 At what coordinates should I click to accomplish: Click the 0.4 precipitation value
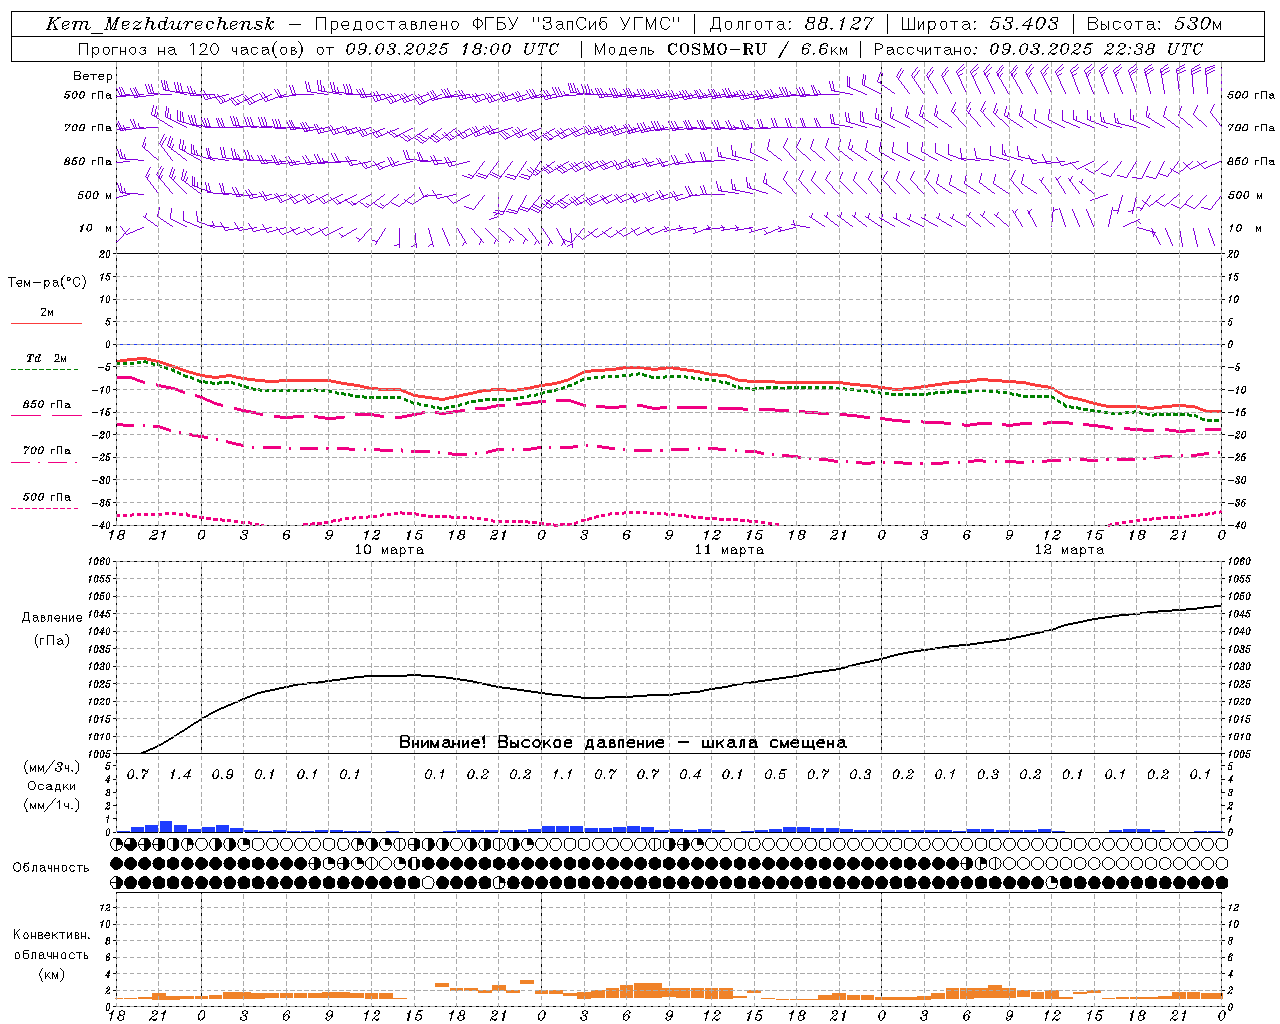point(690,775)
